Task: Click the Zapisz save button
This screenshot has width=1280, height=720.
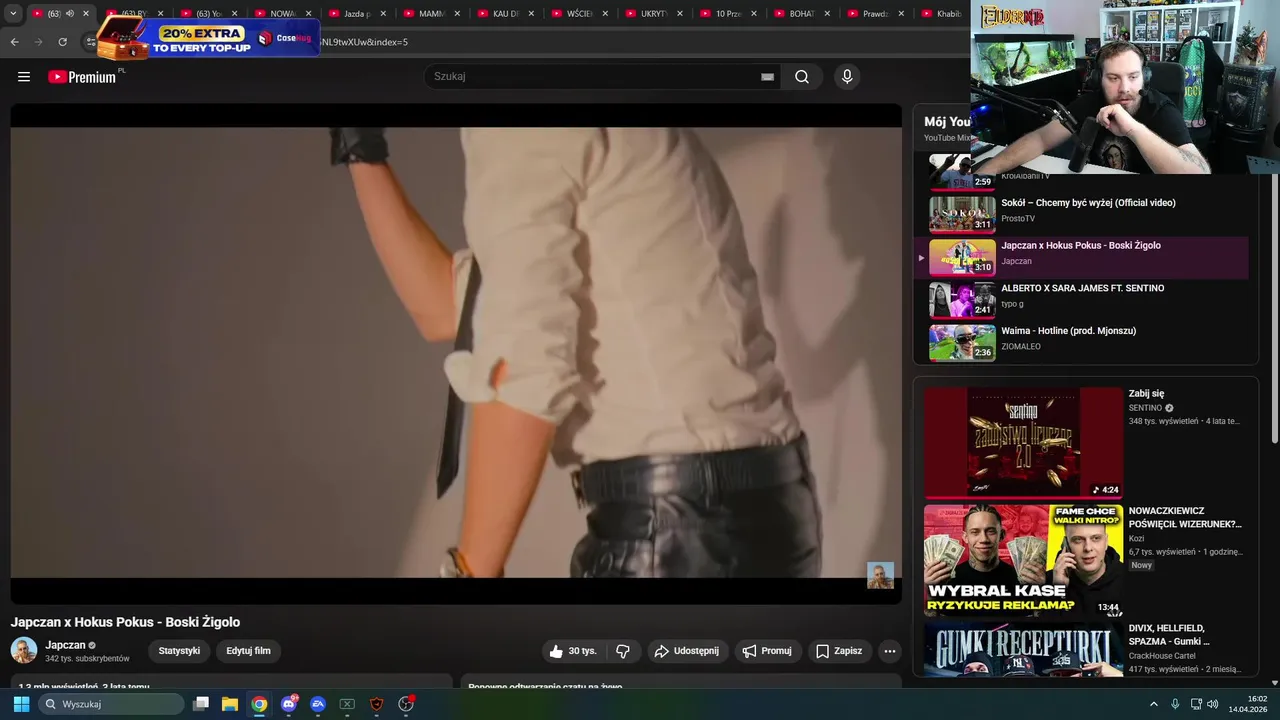Action: [839, 651]
